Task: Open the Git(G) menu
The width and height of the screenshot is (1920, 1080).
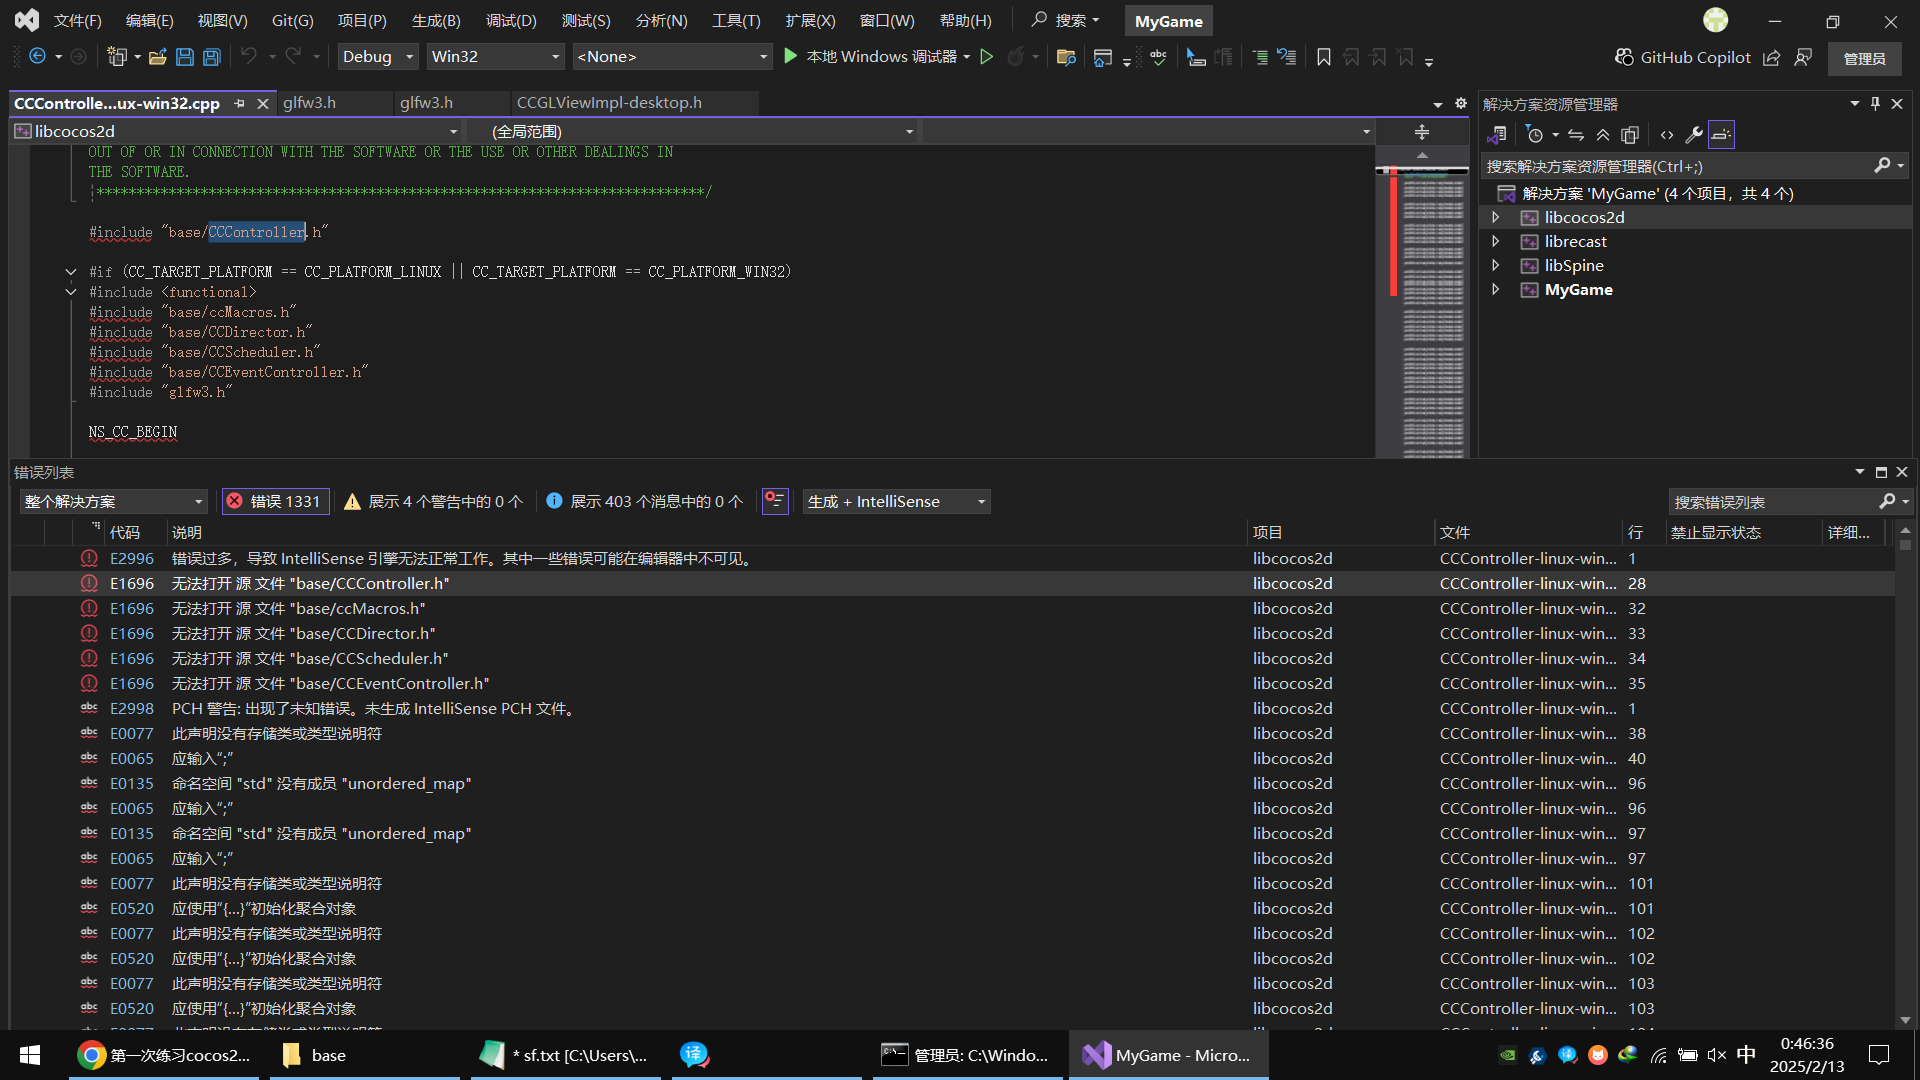Action: [x=292, y=21]
